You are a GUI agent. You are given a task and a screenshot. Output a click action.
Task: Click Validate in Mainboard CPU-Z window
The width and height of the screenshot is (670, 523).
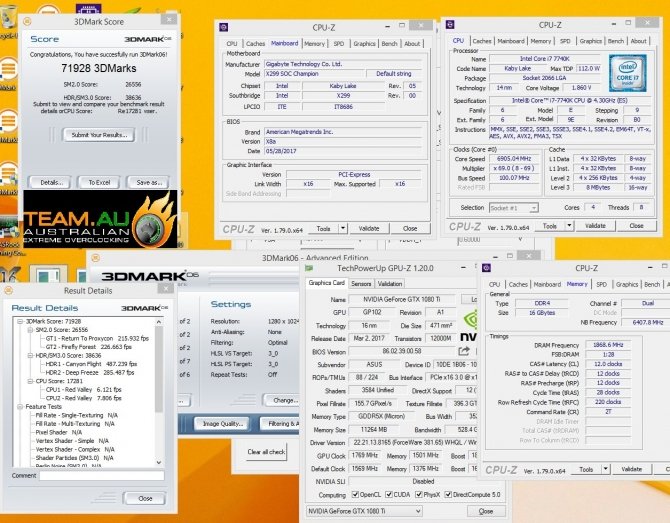(369, 229)
